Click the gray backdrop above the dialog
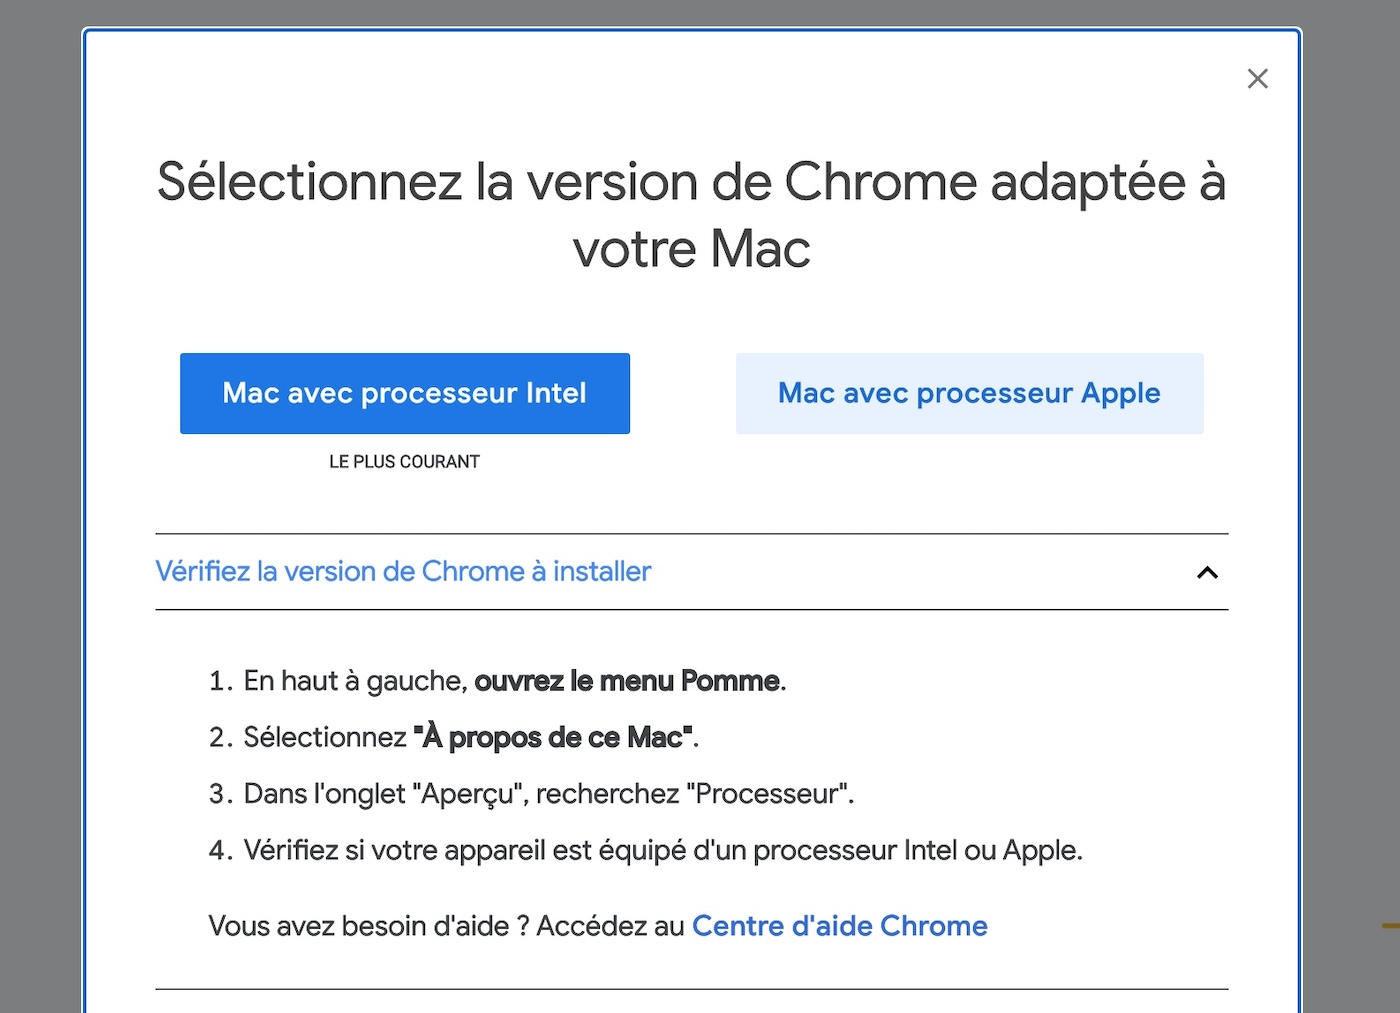 690,12
